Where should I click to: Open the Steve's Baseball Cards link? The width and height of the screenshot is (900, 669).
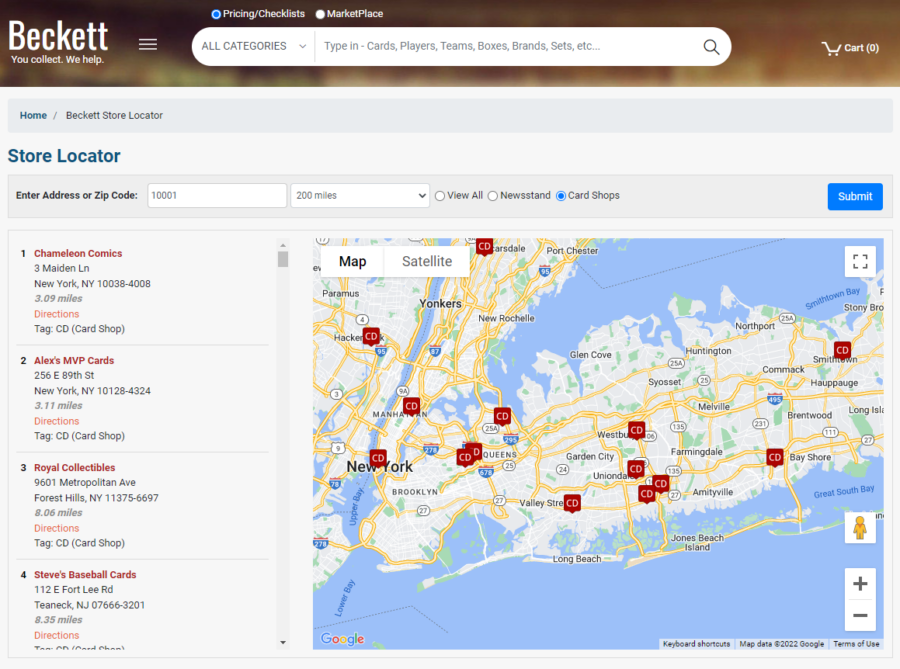pos(85,574)
